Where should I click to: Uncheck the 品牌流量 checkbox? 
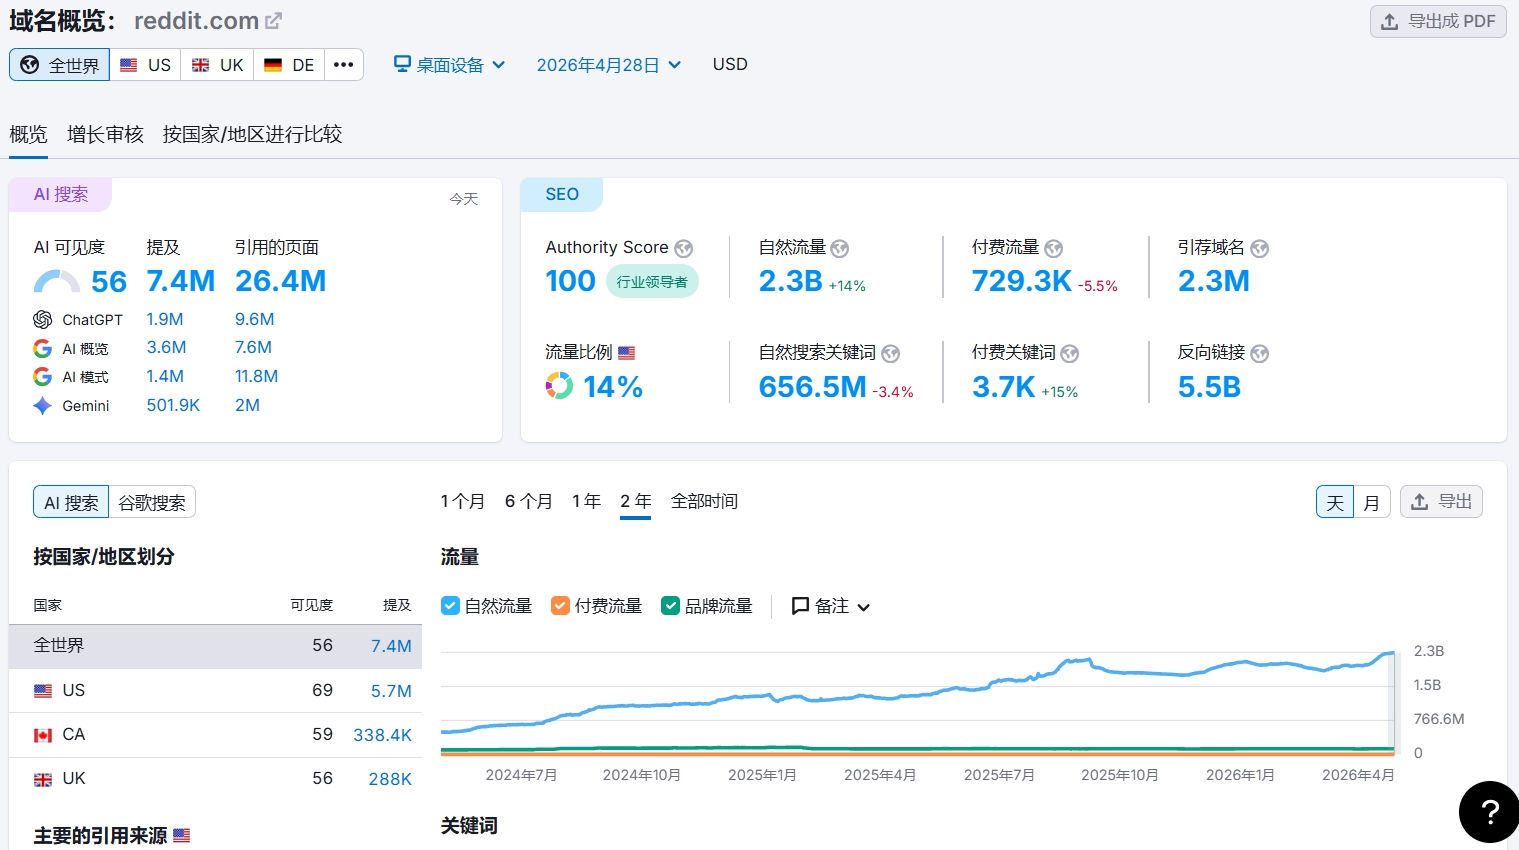[671, 606]
